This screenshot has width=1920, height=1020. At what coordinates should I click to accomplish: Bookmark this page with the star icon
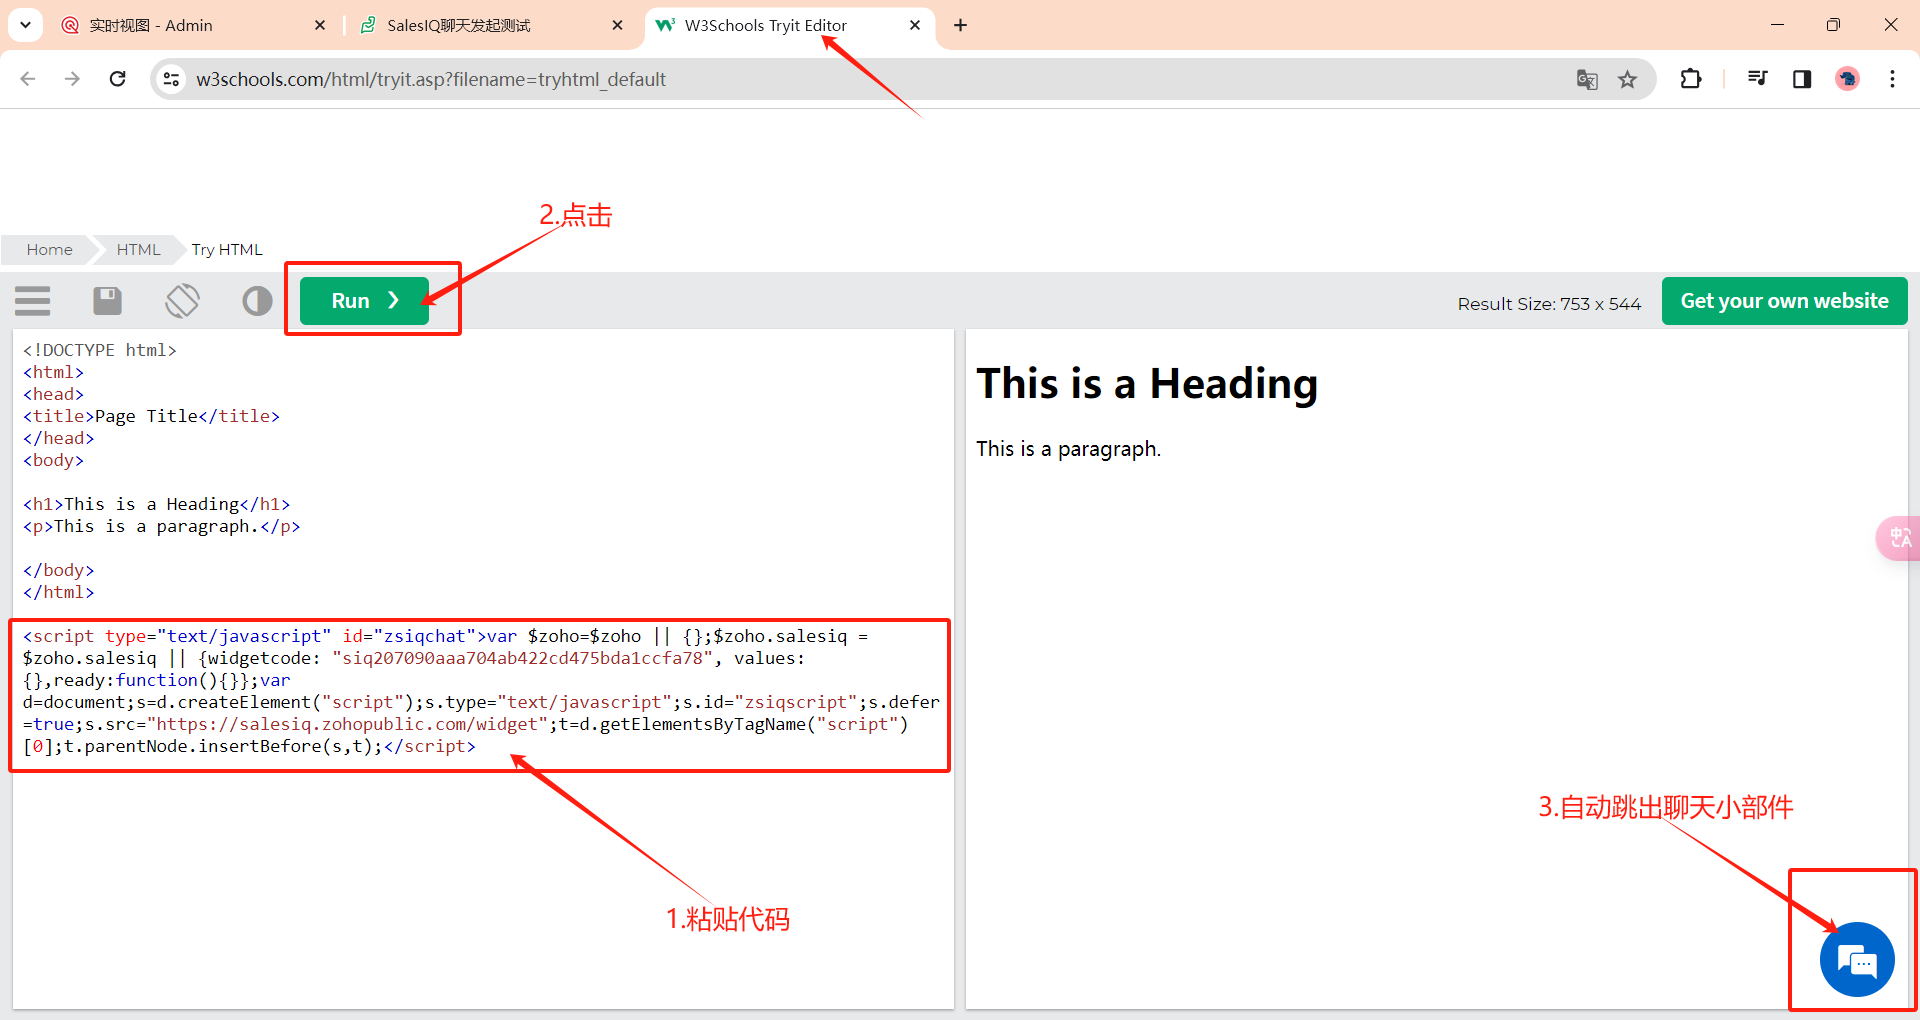click(x=1628, y=79)
